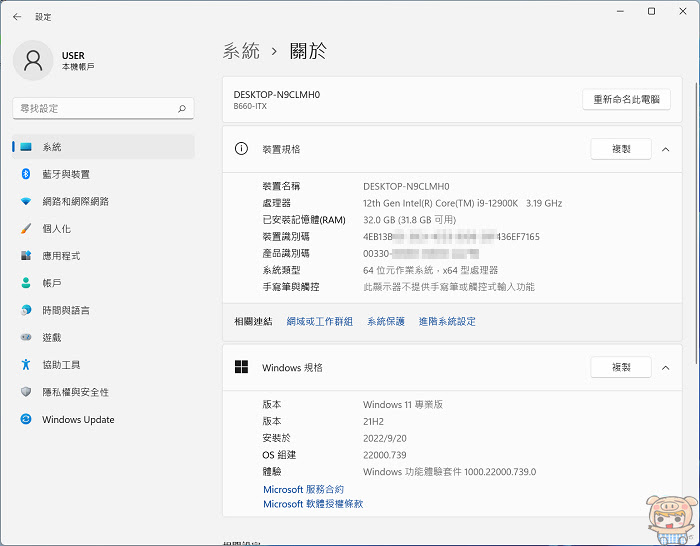Go to 帳戶 settings
700x546 pixels.
pyautogui.click(x=103, y=283)
